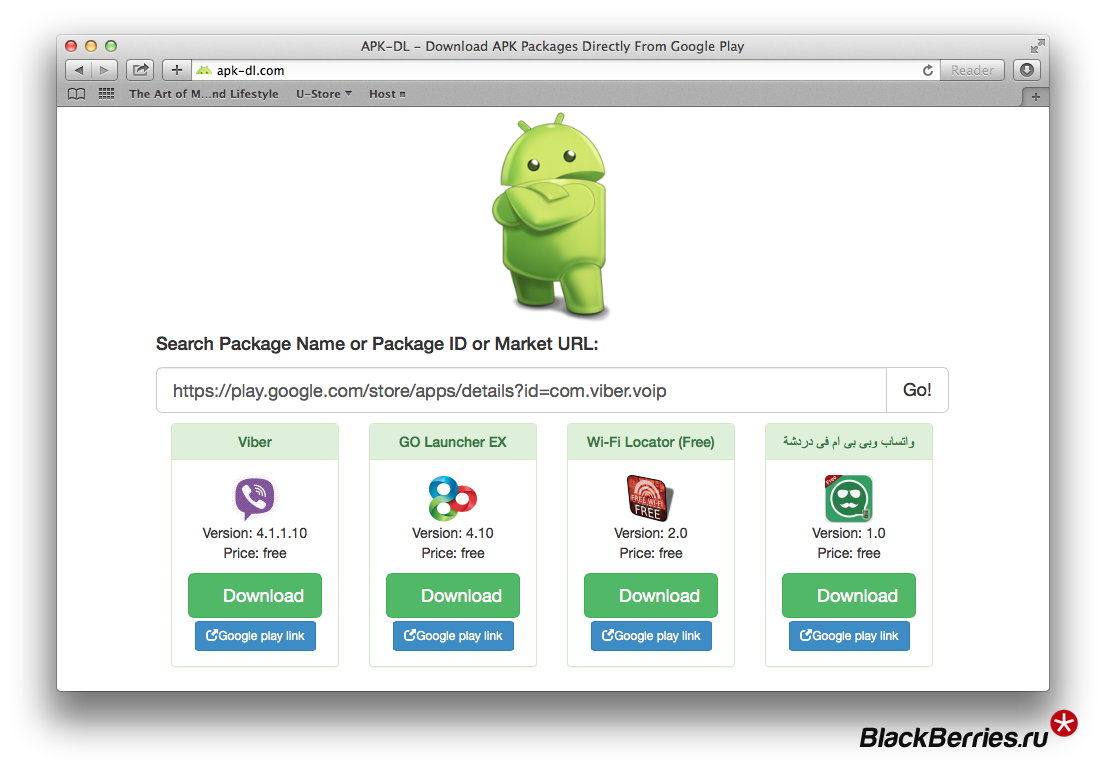1106x770 pixels.
Task: Close the Safari window
Action: (71, 47)
